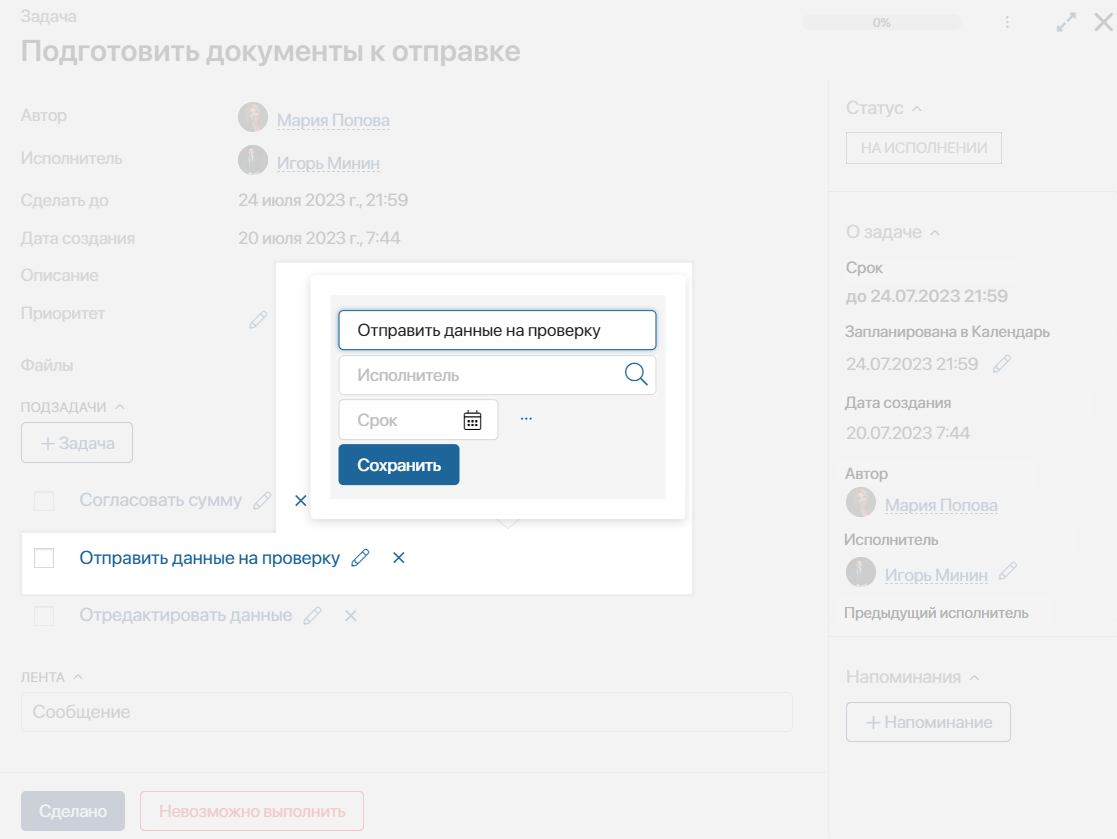The height and width of the screenshot is (839, 1117).
Task: Click the НА ИСПОЛНЕНИИ status button
Action: (x=924, y=148)
